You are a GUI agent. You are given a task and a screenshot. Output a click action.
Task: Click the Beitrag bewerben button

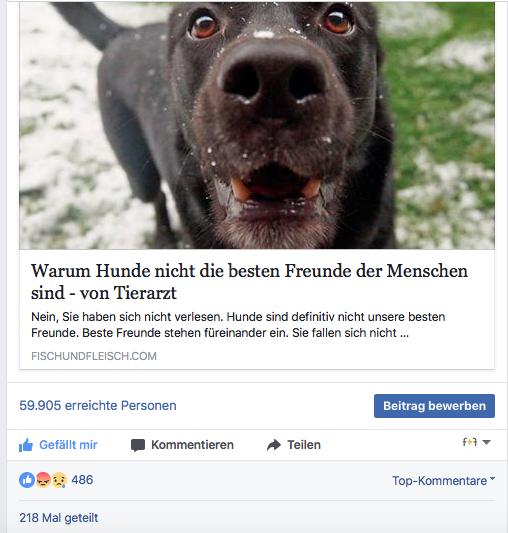click(x=434, y=406)
